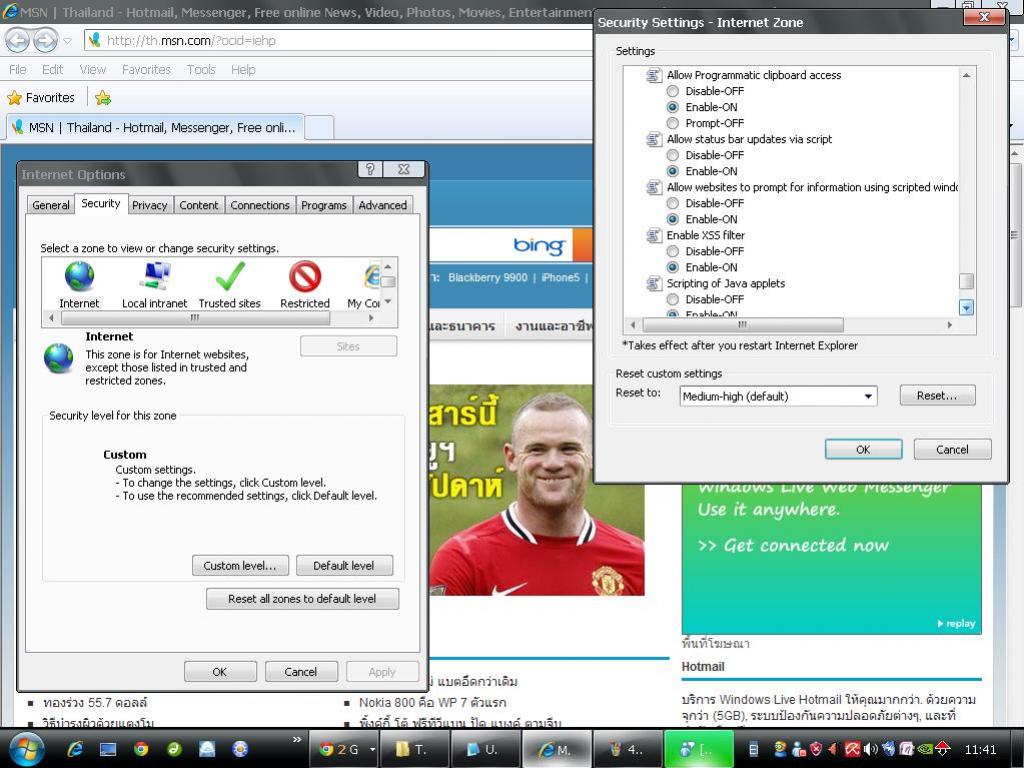This screenshot has height=768, width=1024.
Task: Select the Local intranet zone icon
Action: (155, 277)
